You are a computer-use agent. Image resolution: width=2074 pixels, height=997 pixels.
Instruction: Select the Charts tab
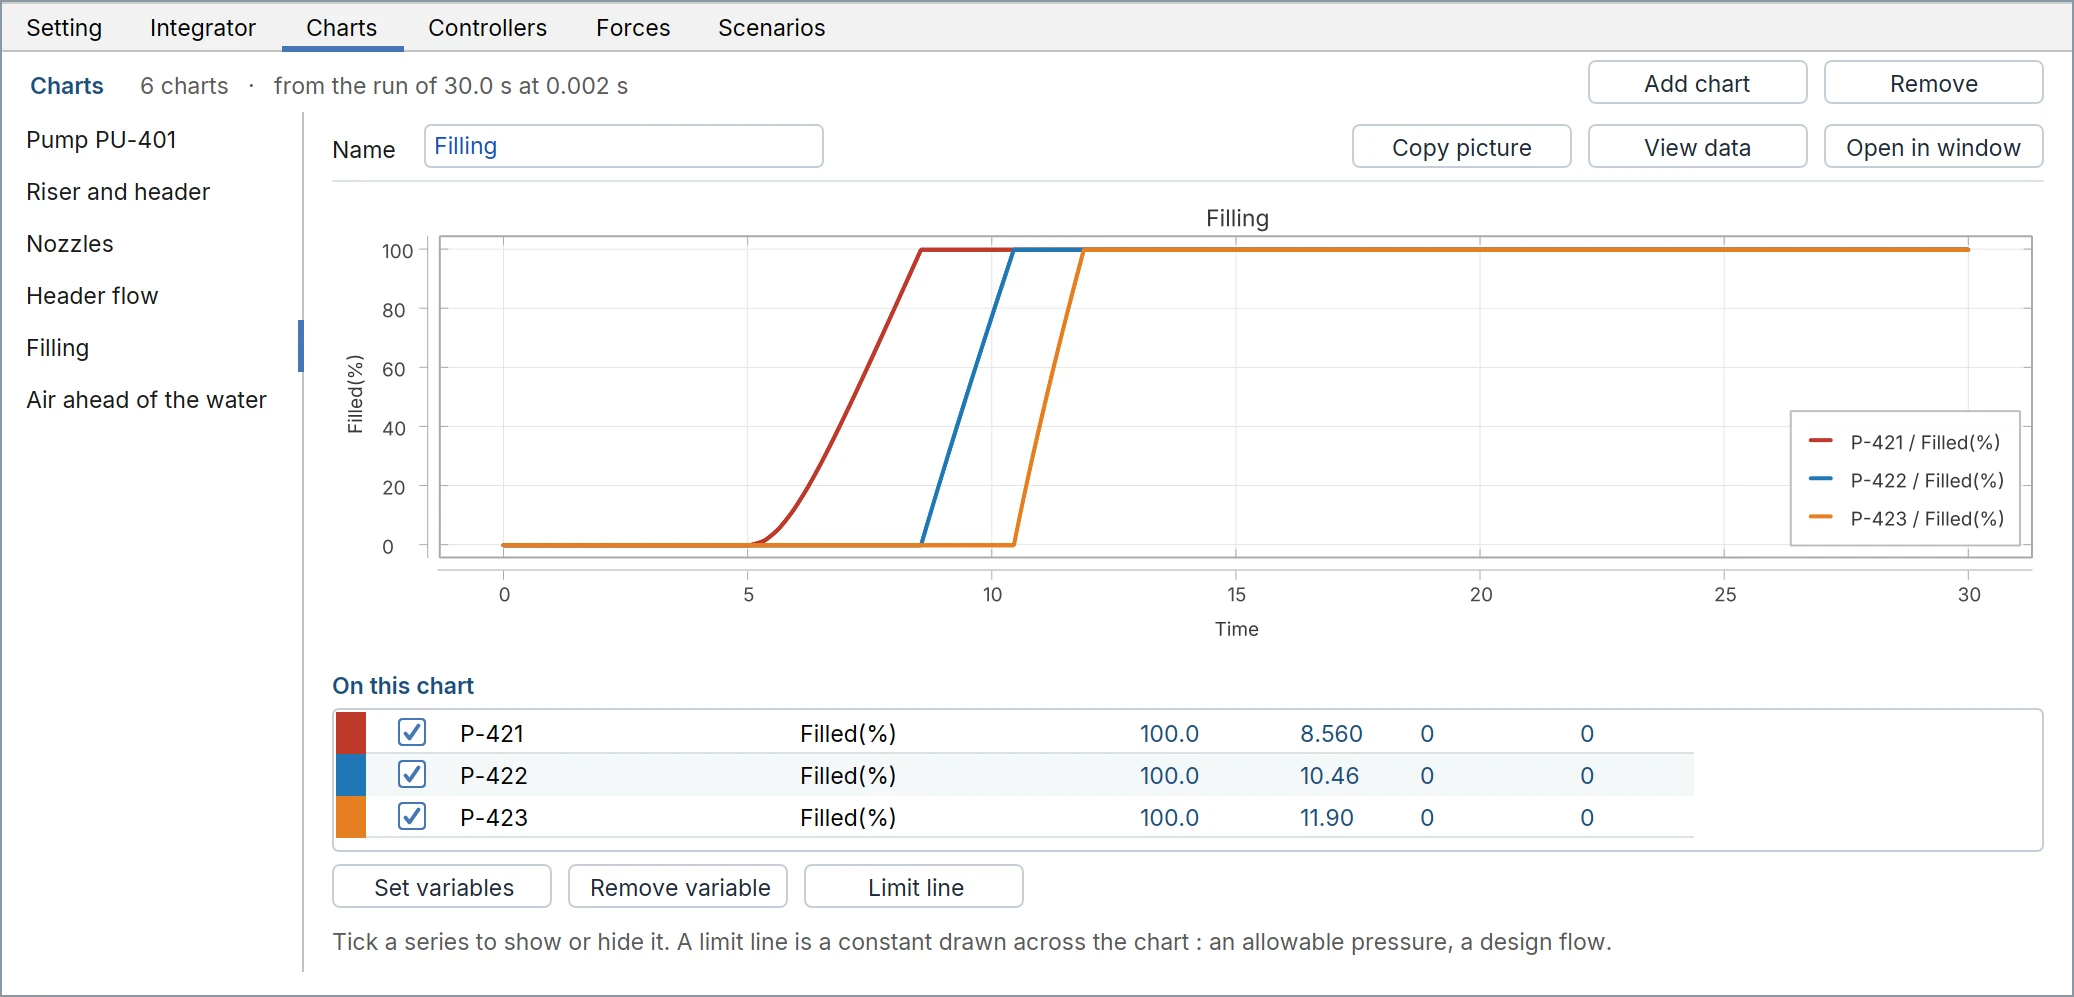[342, 28]
